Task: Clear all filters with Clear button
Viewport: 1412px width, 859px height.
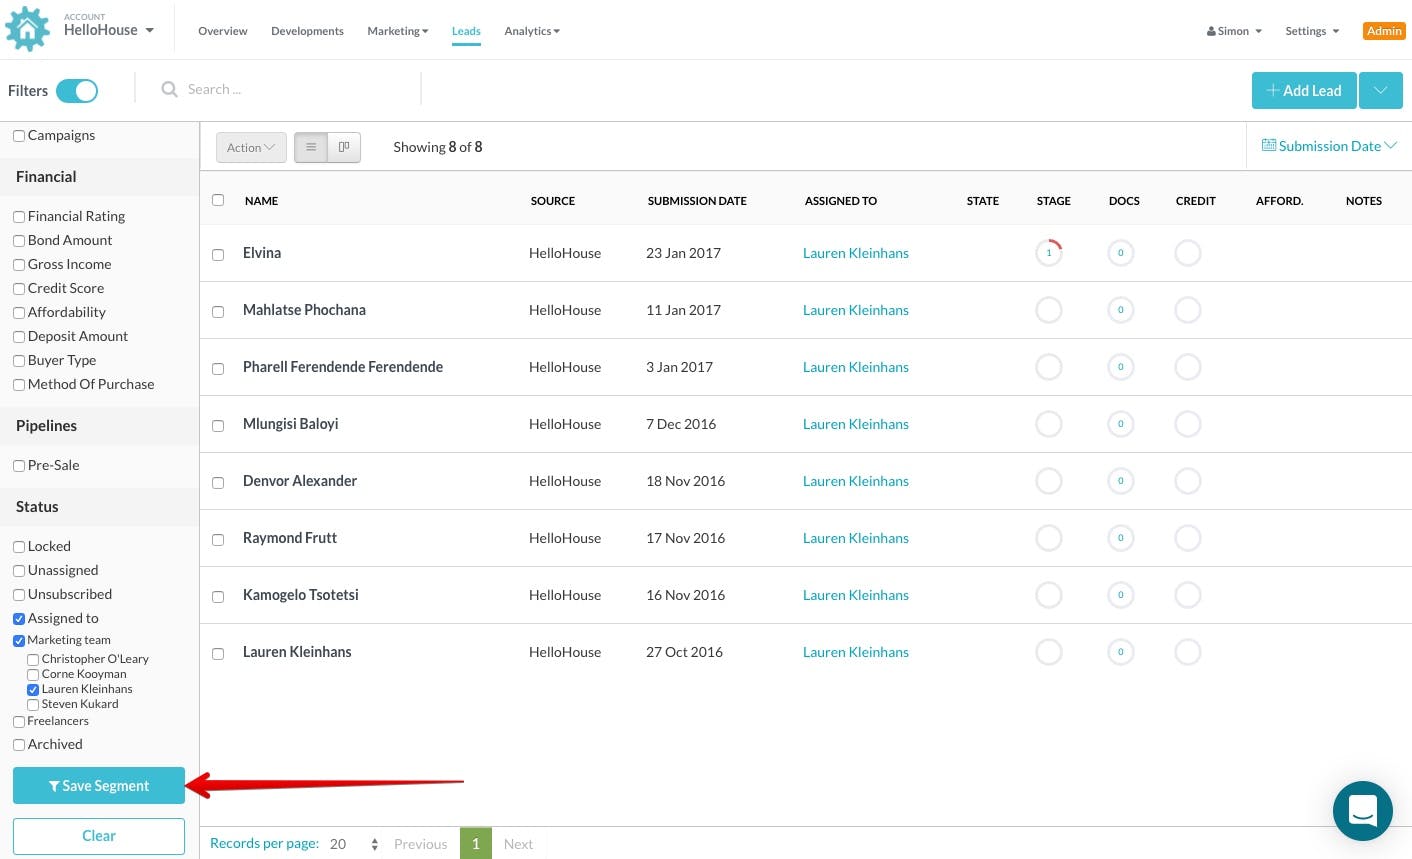Action: pos(99,836)
